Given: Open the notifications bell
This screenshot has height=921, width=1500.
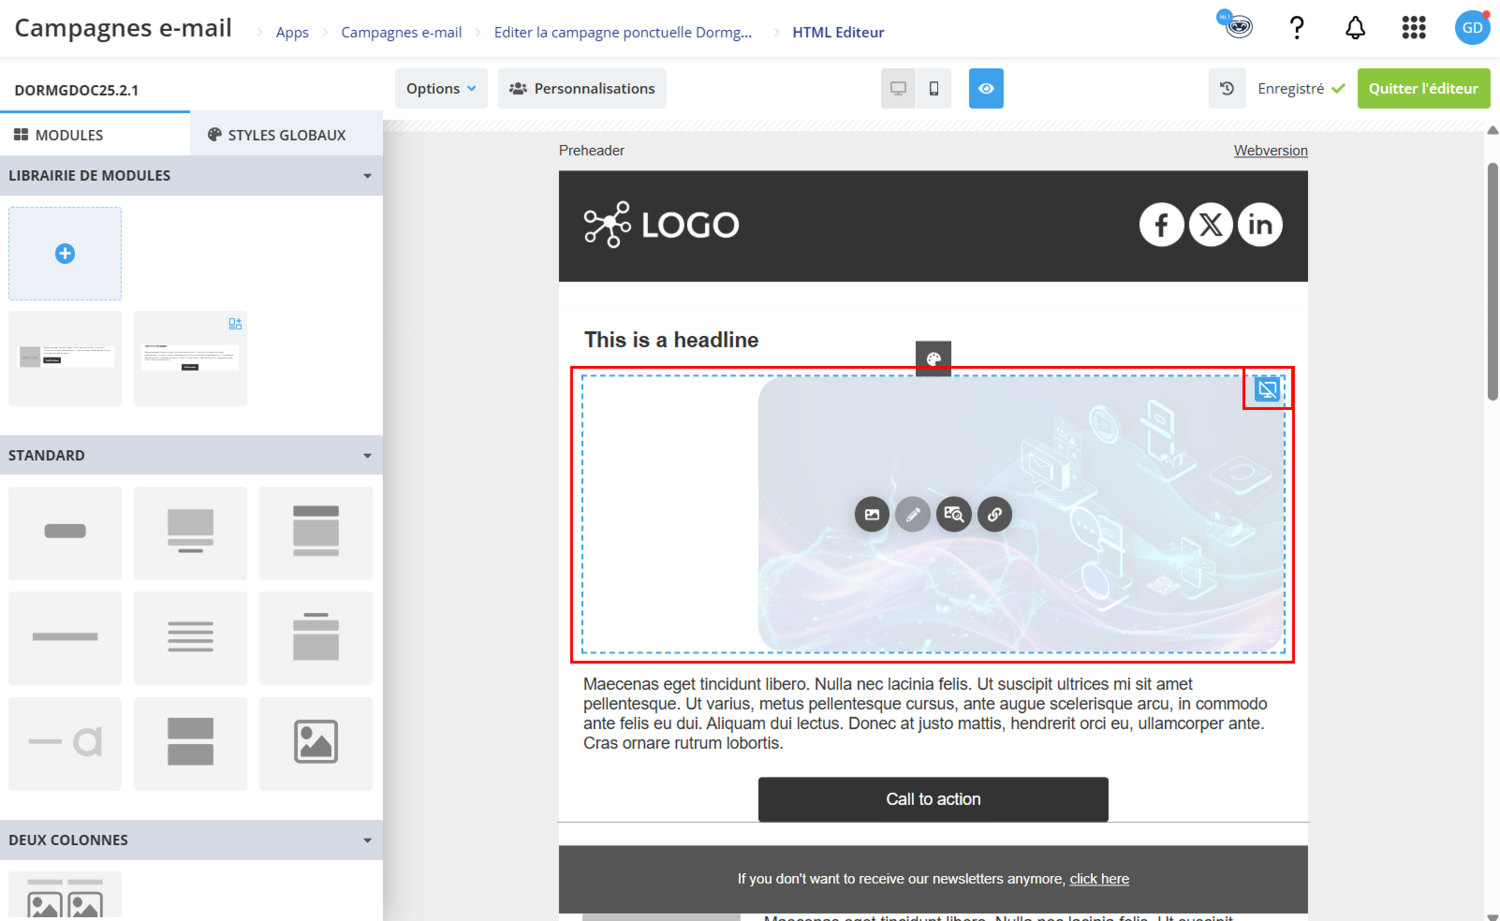Looking at the screenshot, I should tap(1354, 28).
